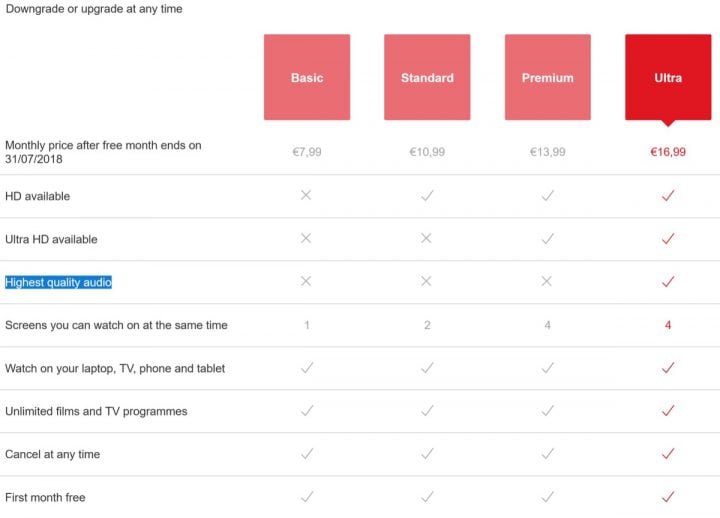Click Ultra's red HD available checkmark
This screenshot has height=518, width=720.
pyautogui.click(x=668, y=196)
